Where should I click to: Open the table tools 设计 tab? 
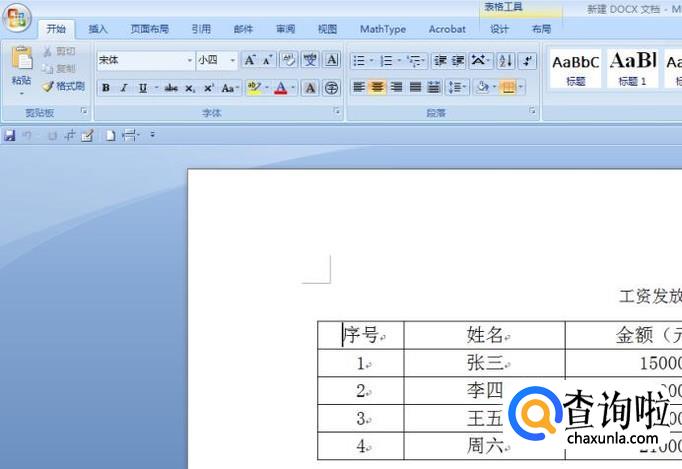[x=499, y=29]
